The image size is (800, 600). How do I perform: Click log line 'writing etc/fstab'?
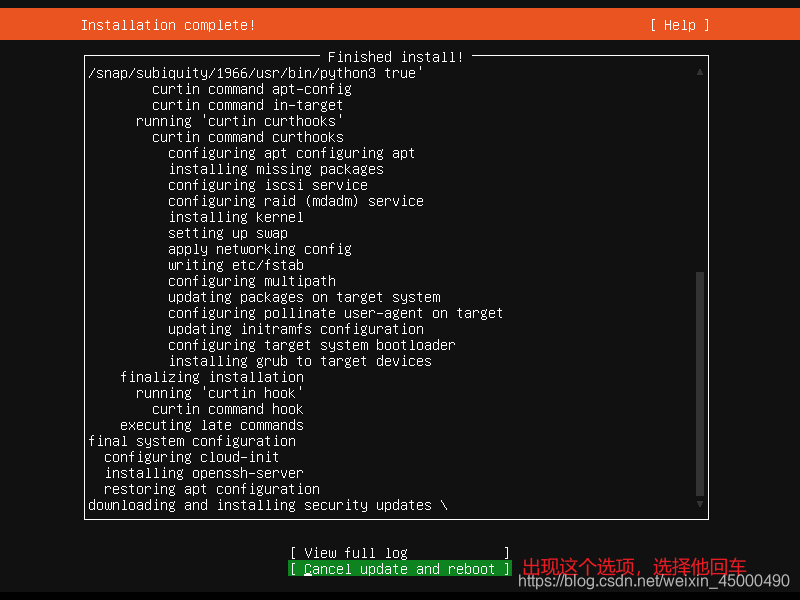click(236, 265)
